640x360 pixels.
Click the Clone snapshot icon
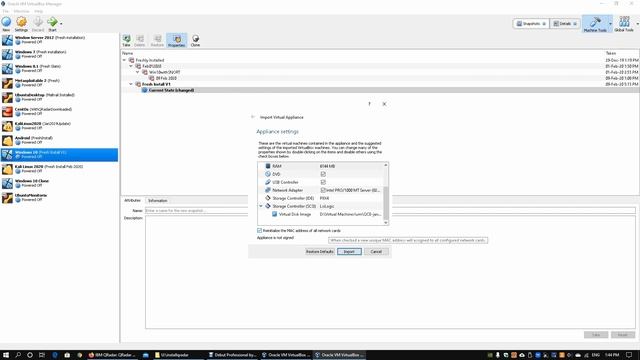pyautogui.click(x=196, y=40)
